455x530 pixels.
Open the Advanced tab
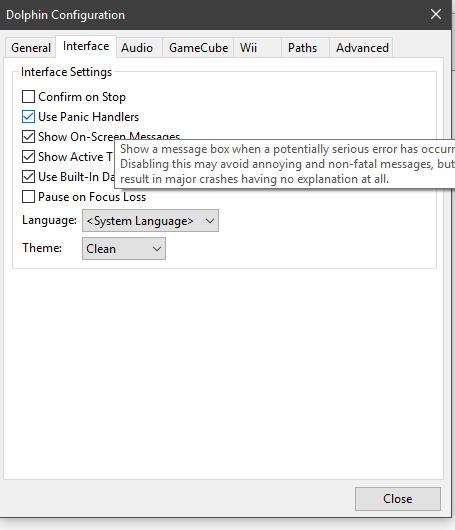click(x=362, y=48)
